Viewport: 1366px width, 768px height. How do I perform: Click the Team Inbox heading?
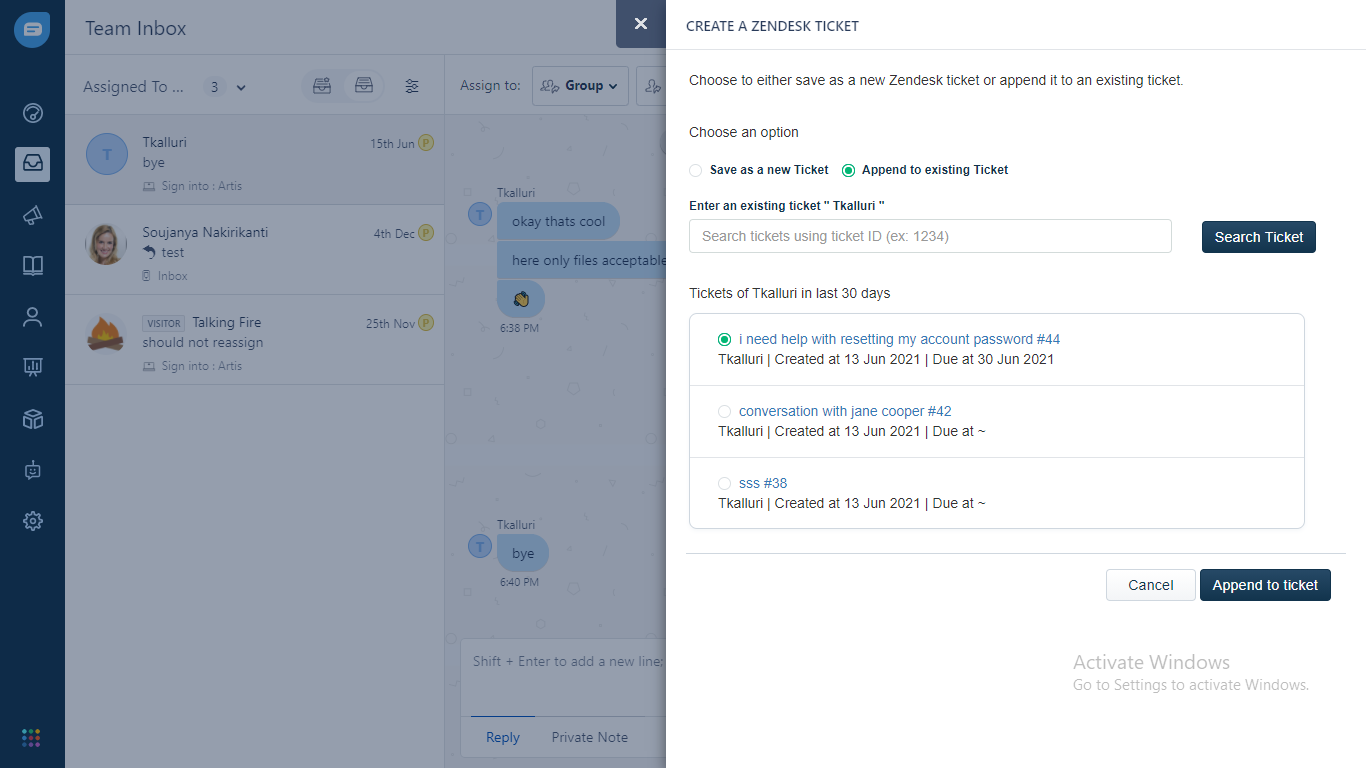coord(136,28)
